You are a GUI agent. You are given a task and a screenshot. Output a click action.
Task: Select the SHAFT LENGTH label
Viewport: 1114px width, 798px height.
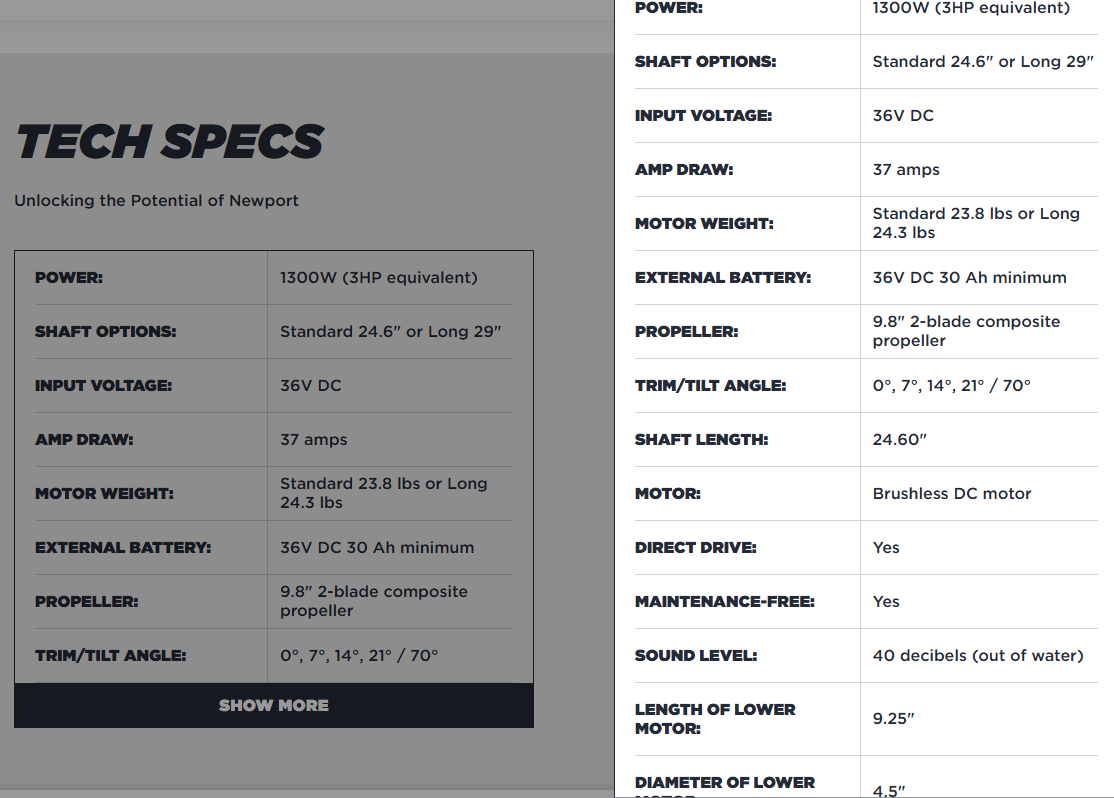(x=701, y=439)
